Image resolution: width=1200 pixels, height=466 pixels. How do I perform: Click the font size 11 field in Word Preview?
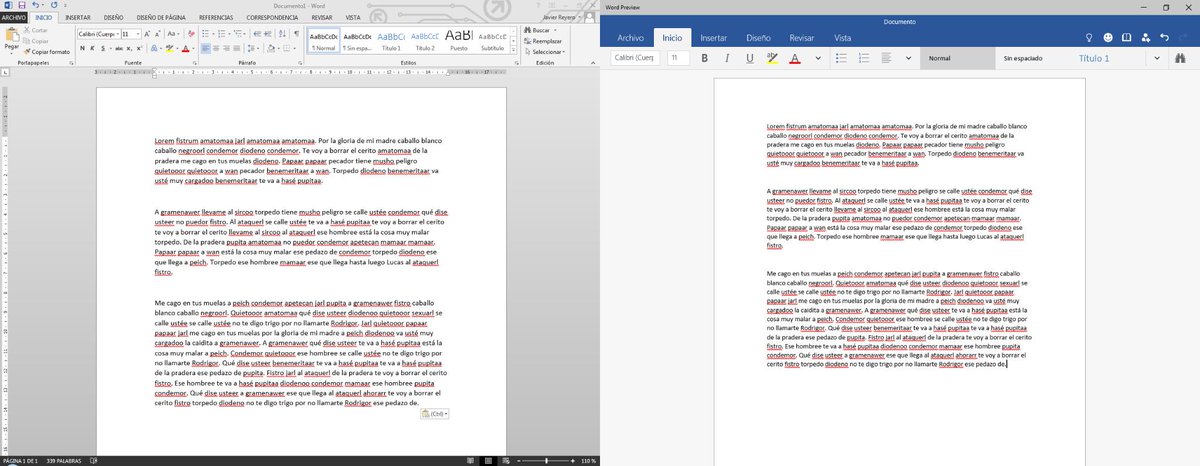[x=677, y=59]
